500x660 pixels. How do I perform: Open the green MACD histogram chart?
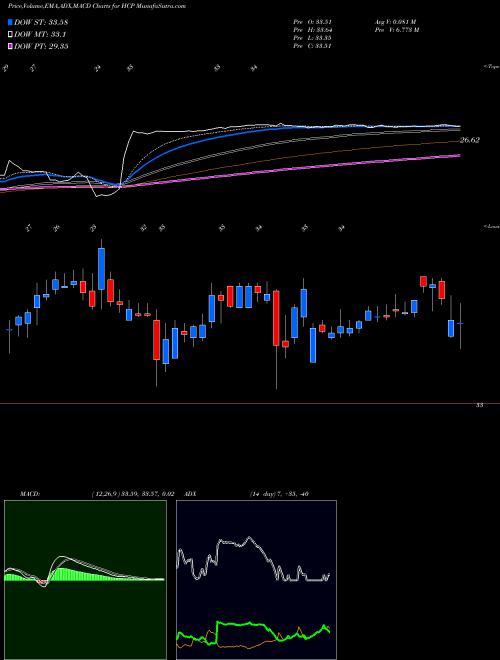pyautogui.click(x=85, y=580)
